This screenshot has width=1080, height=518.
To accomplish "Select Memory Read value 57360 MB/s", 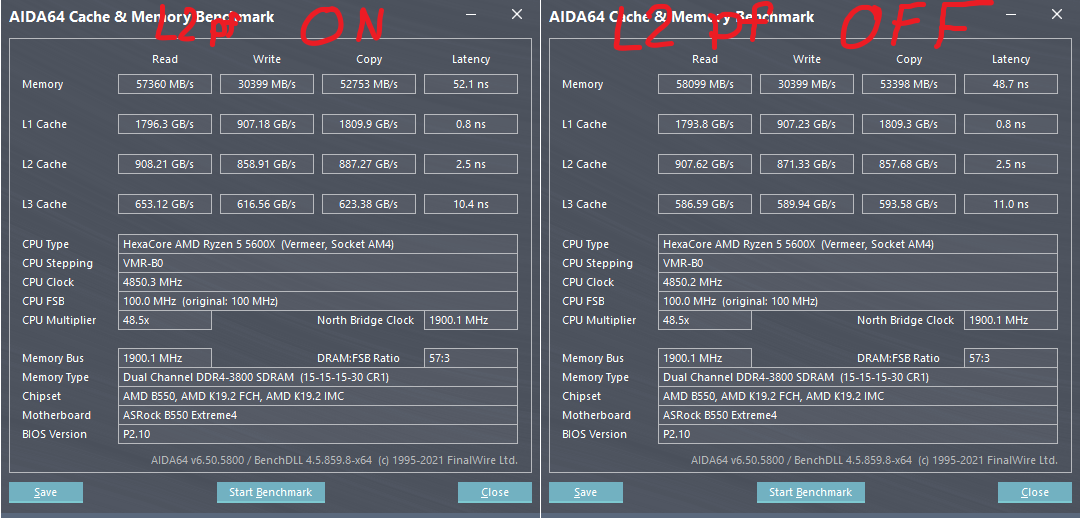I will coord(165,84).
